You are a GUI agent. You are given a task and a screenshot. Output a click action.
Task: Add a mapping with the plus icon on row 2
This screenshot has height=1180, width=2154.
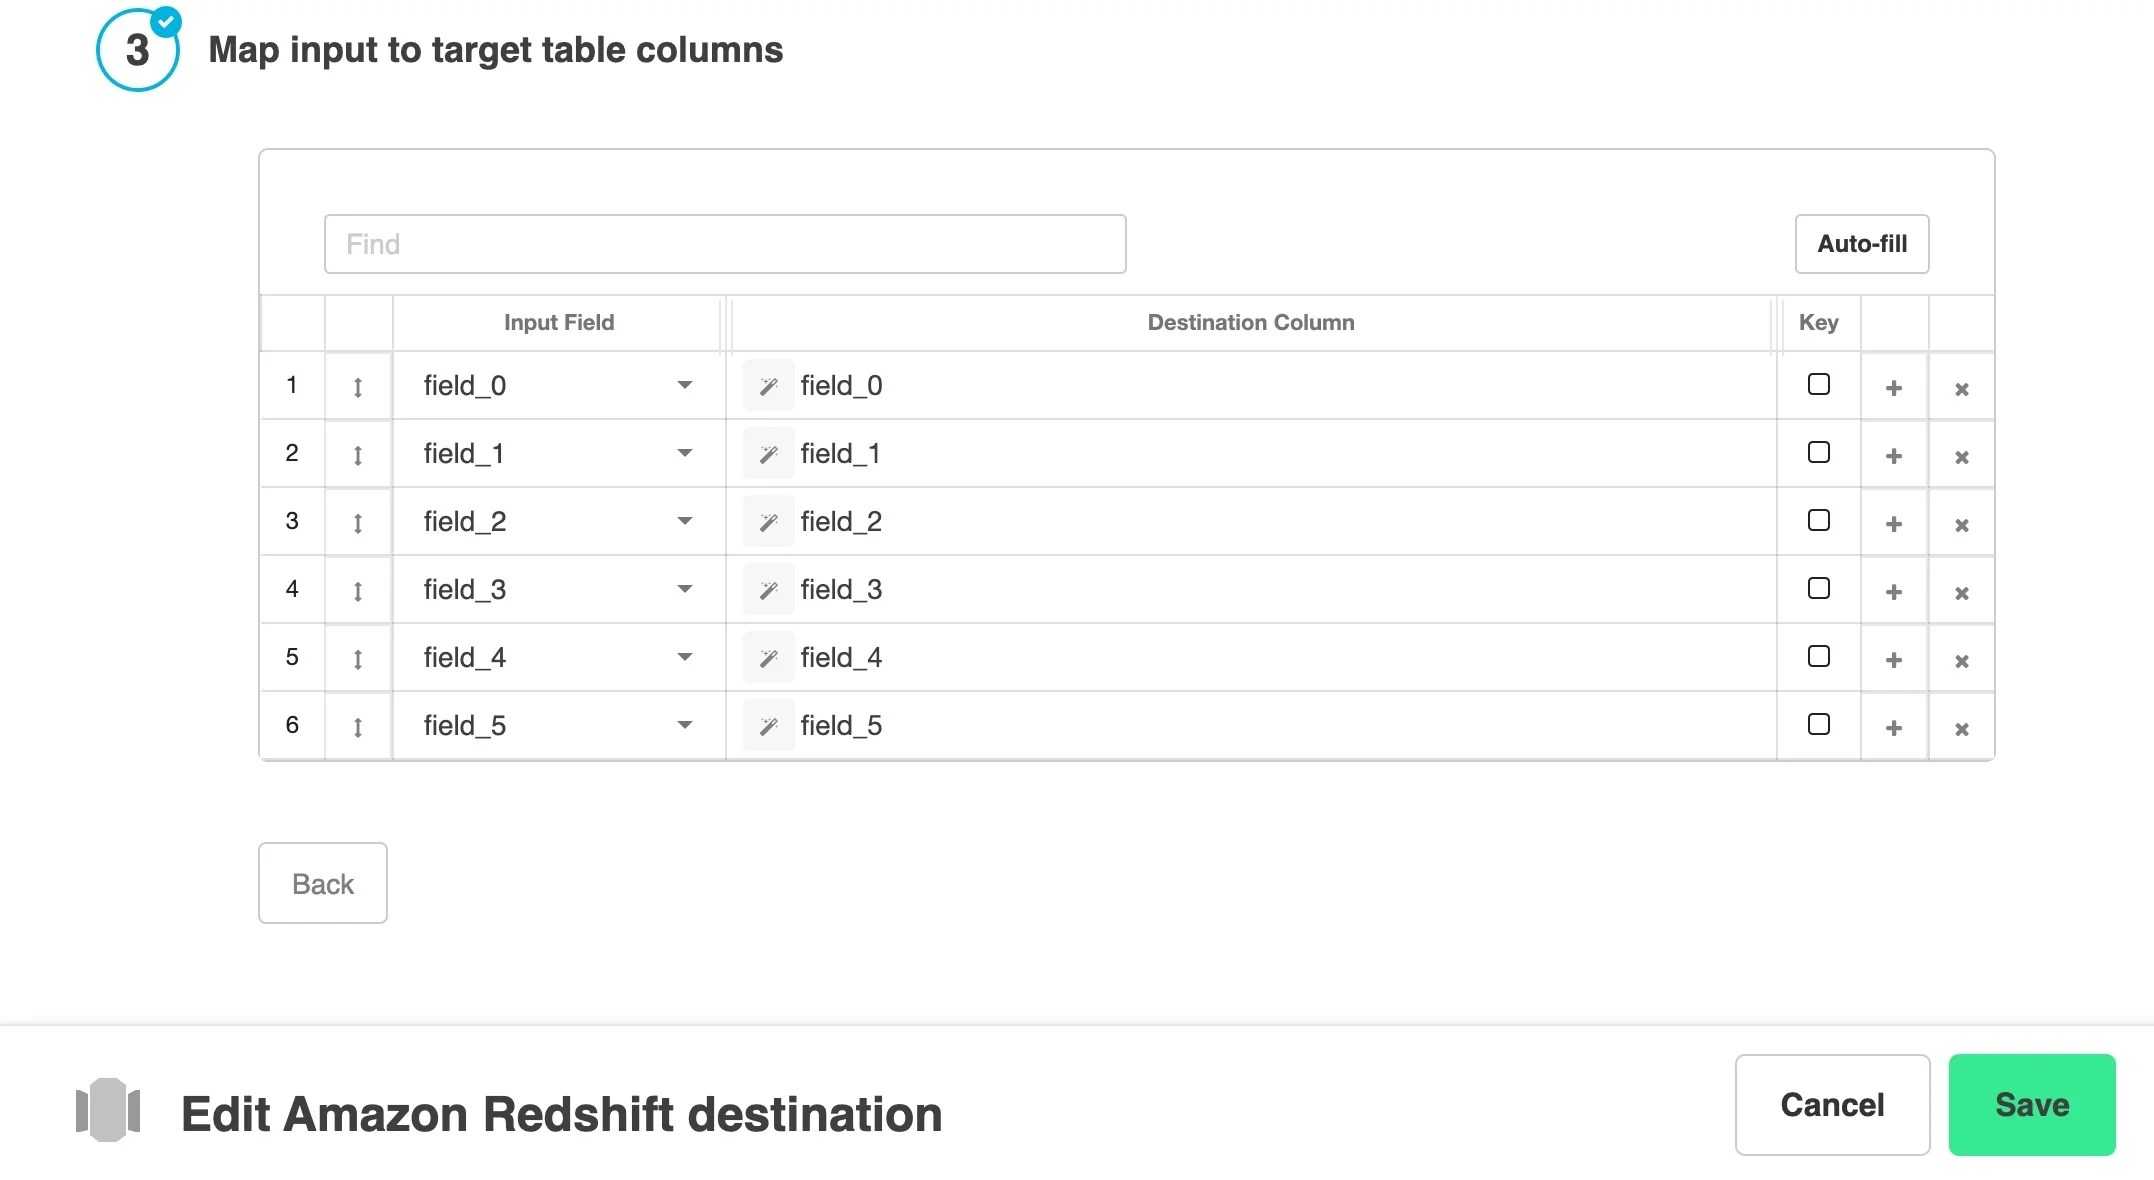coord(1893,455)
